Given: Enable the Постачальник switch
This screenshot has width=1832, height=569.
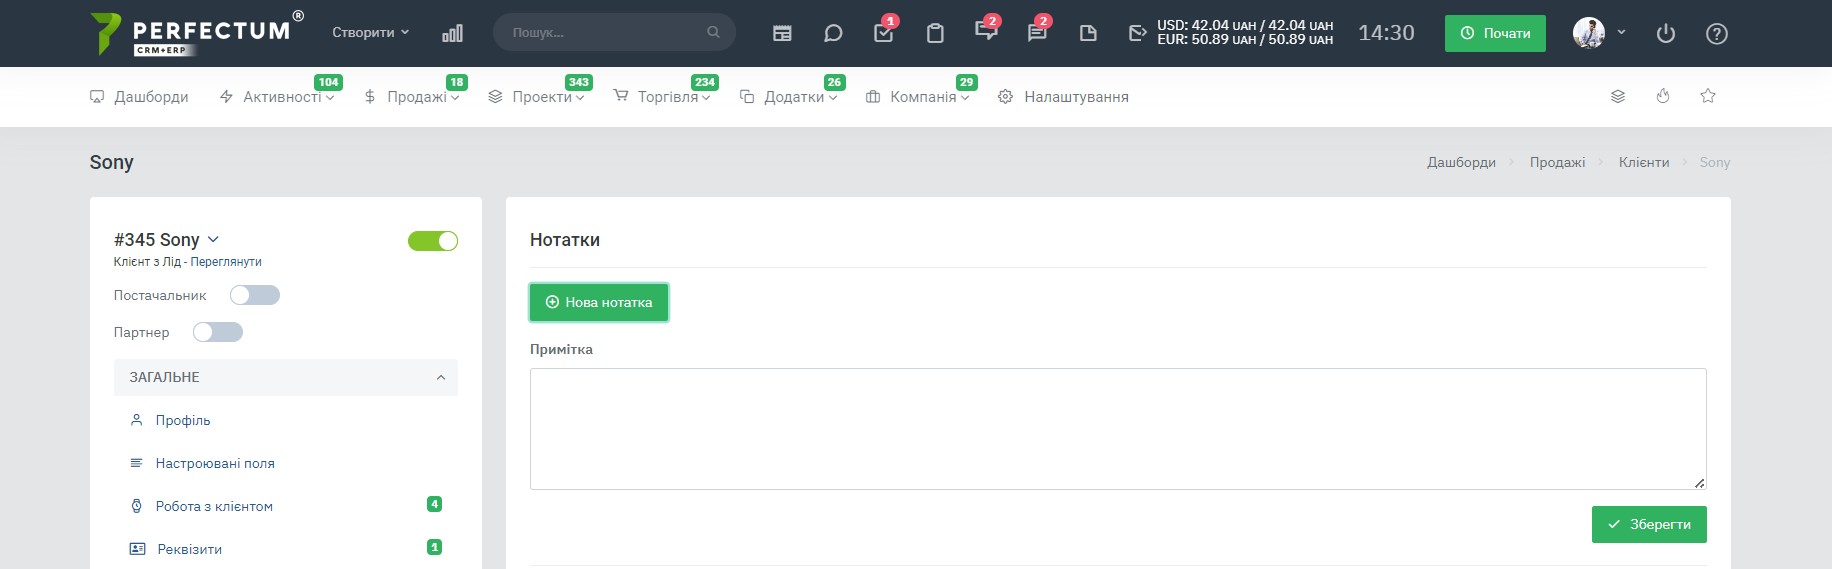Looking at the screenshot, I should 255,295.
